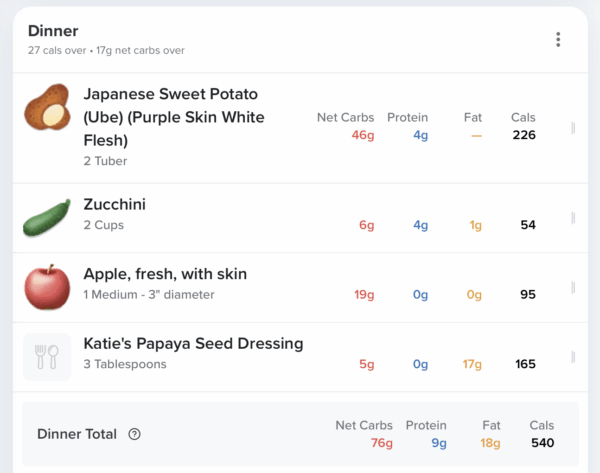Viewport: 600px width, 473px height.
Task: Select the Apple, fresh, with skin entry
Action: pos(165,274)
